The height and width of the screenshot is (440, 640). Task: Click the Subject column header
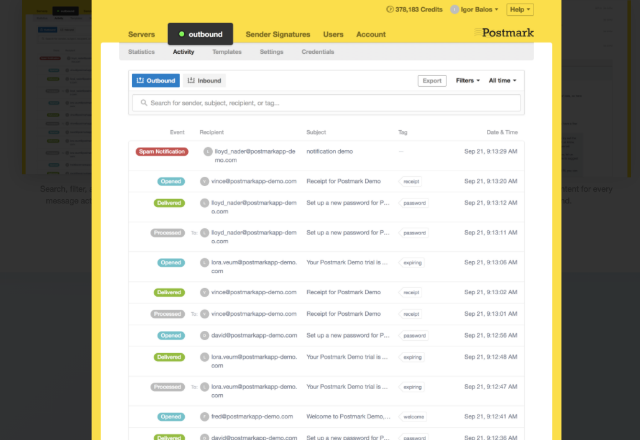coord(316,132)
